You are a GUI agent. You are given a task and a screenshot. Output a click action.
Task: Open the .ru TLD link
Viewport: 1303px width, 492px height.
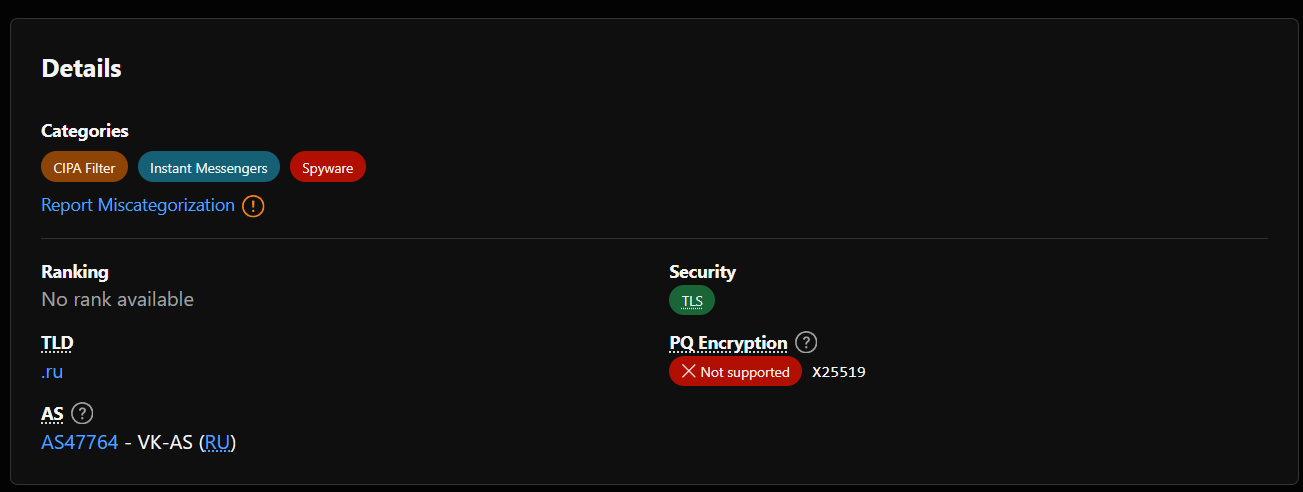pyautogui.click(x=52, y=372)
